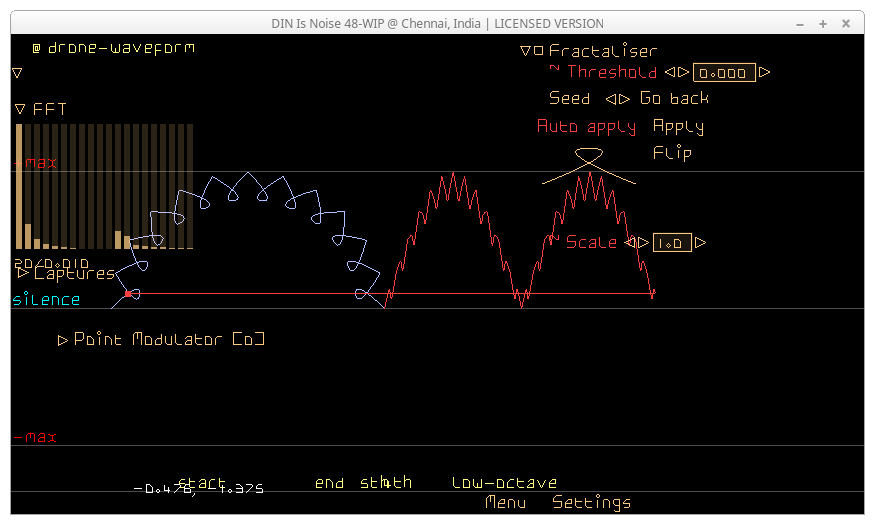Open the Menu at the bottom
This screenshot has height=525, width=875.
click(x=505, y=502)
